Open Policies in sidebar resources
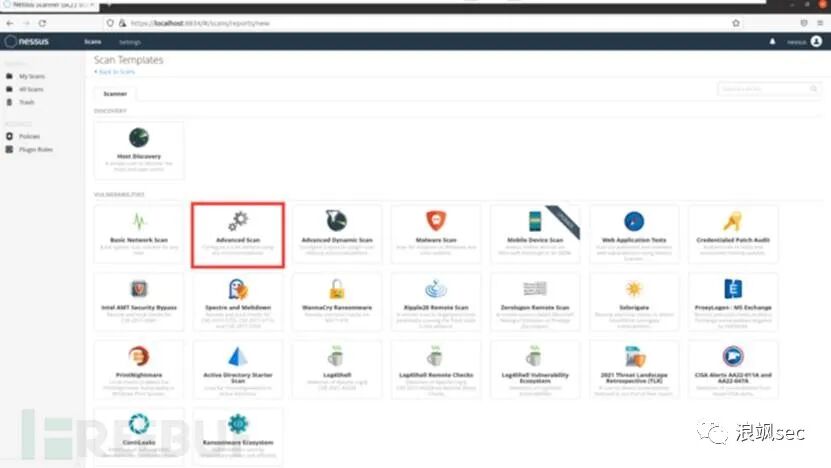The height and width of the screenshot is (468, 831). pos(29,136)
